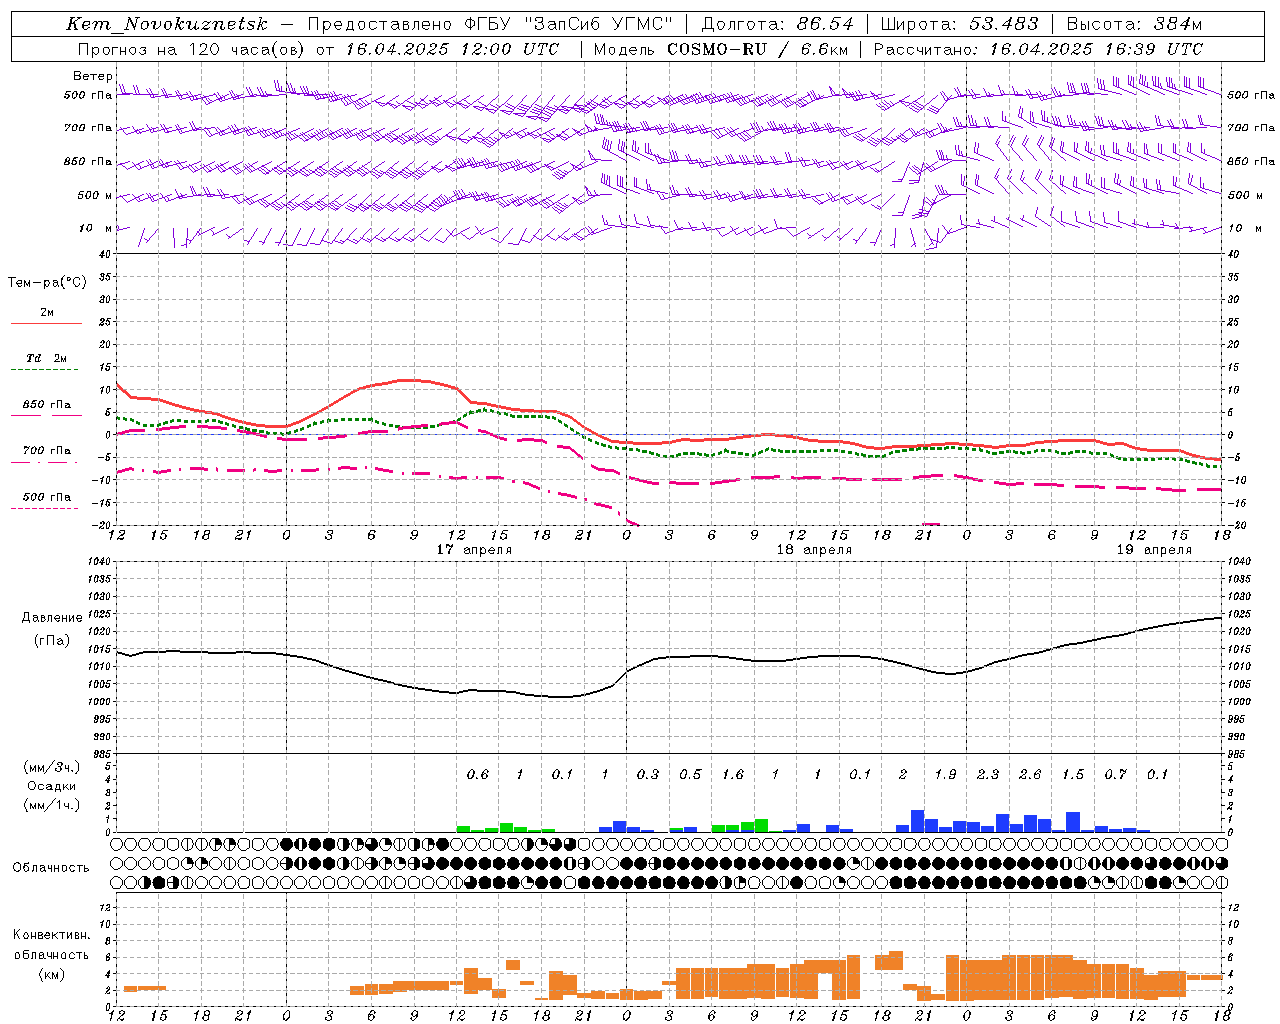Click the Конвективн. облачность (км) label
This screenshot has width=1280, height=1024.
coord(51,955)
